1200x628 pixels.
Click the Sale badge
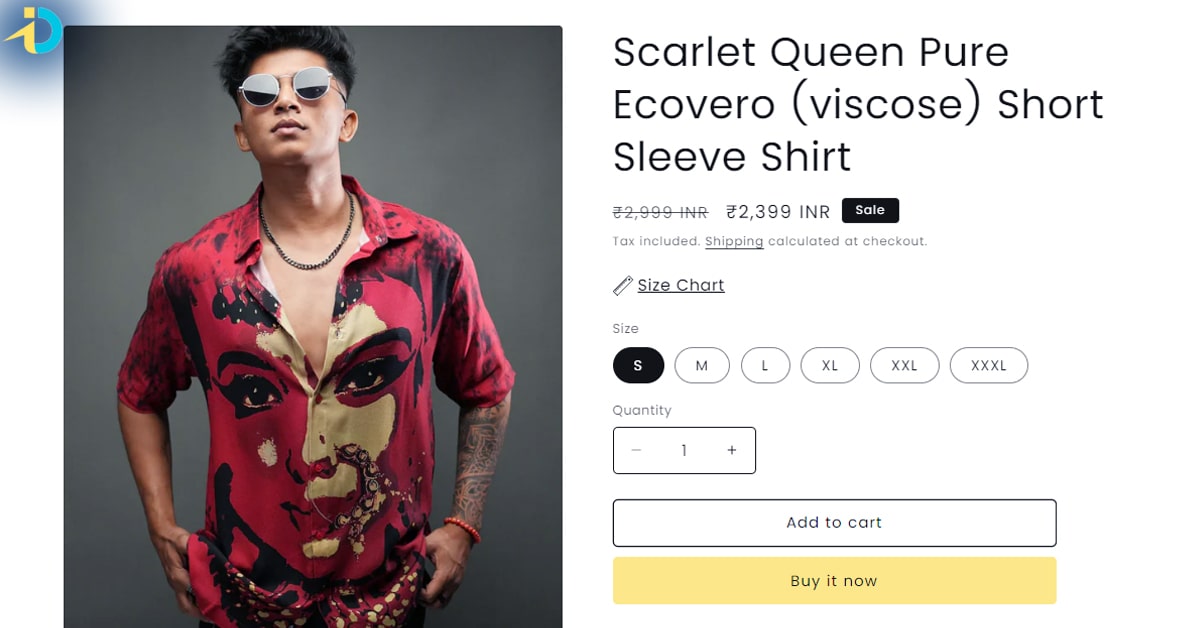click(870, 210)
